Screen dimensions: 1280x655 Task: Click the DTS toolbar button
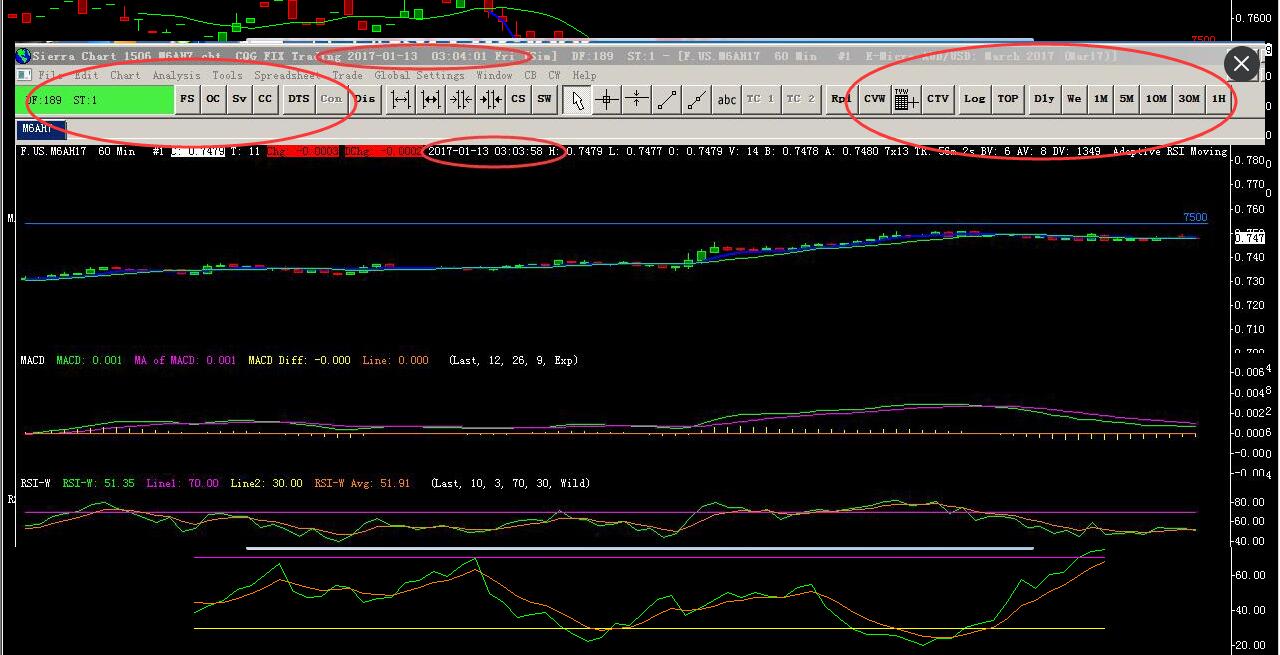299,99
